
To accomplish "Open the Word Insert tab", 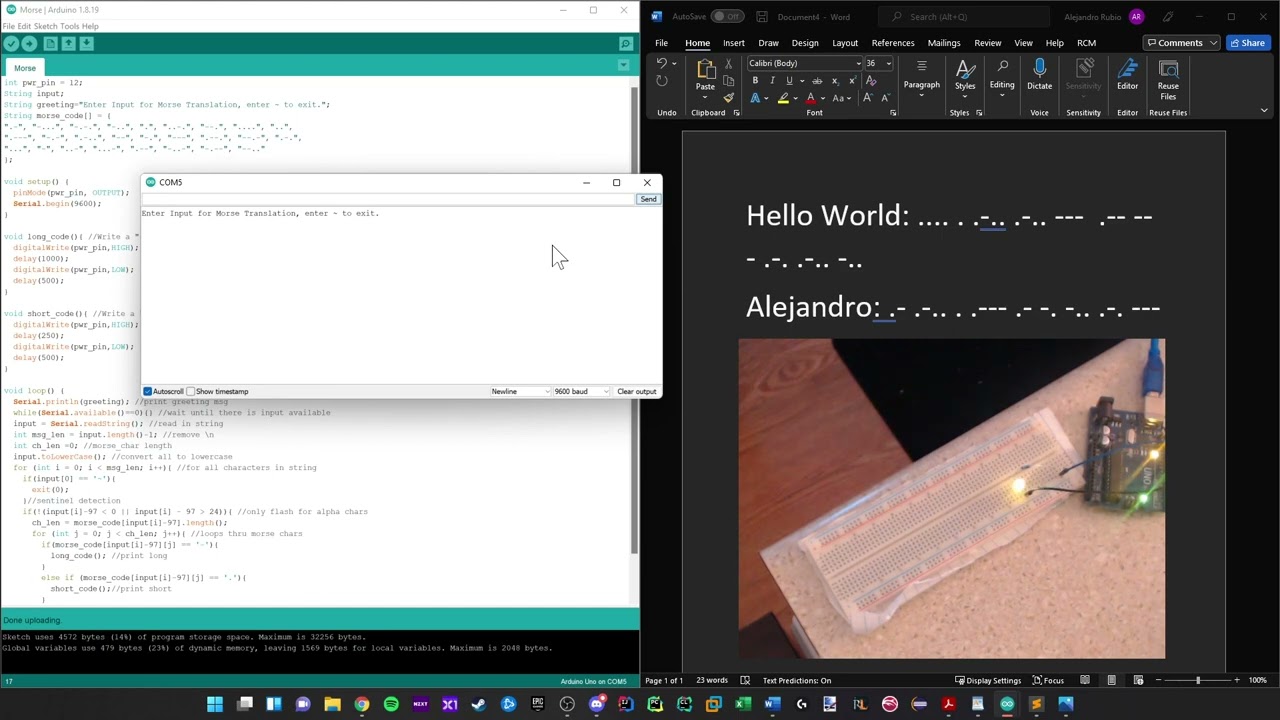I will tap(734, 43).
